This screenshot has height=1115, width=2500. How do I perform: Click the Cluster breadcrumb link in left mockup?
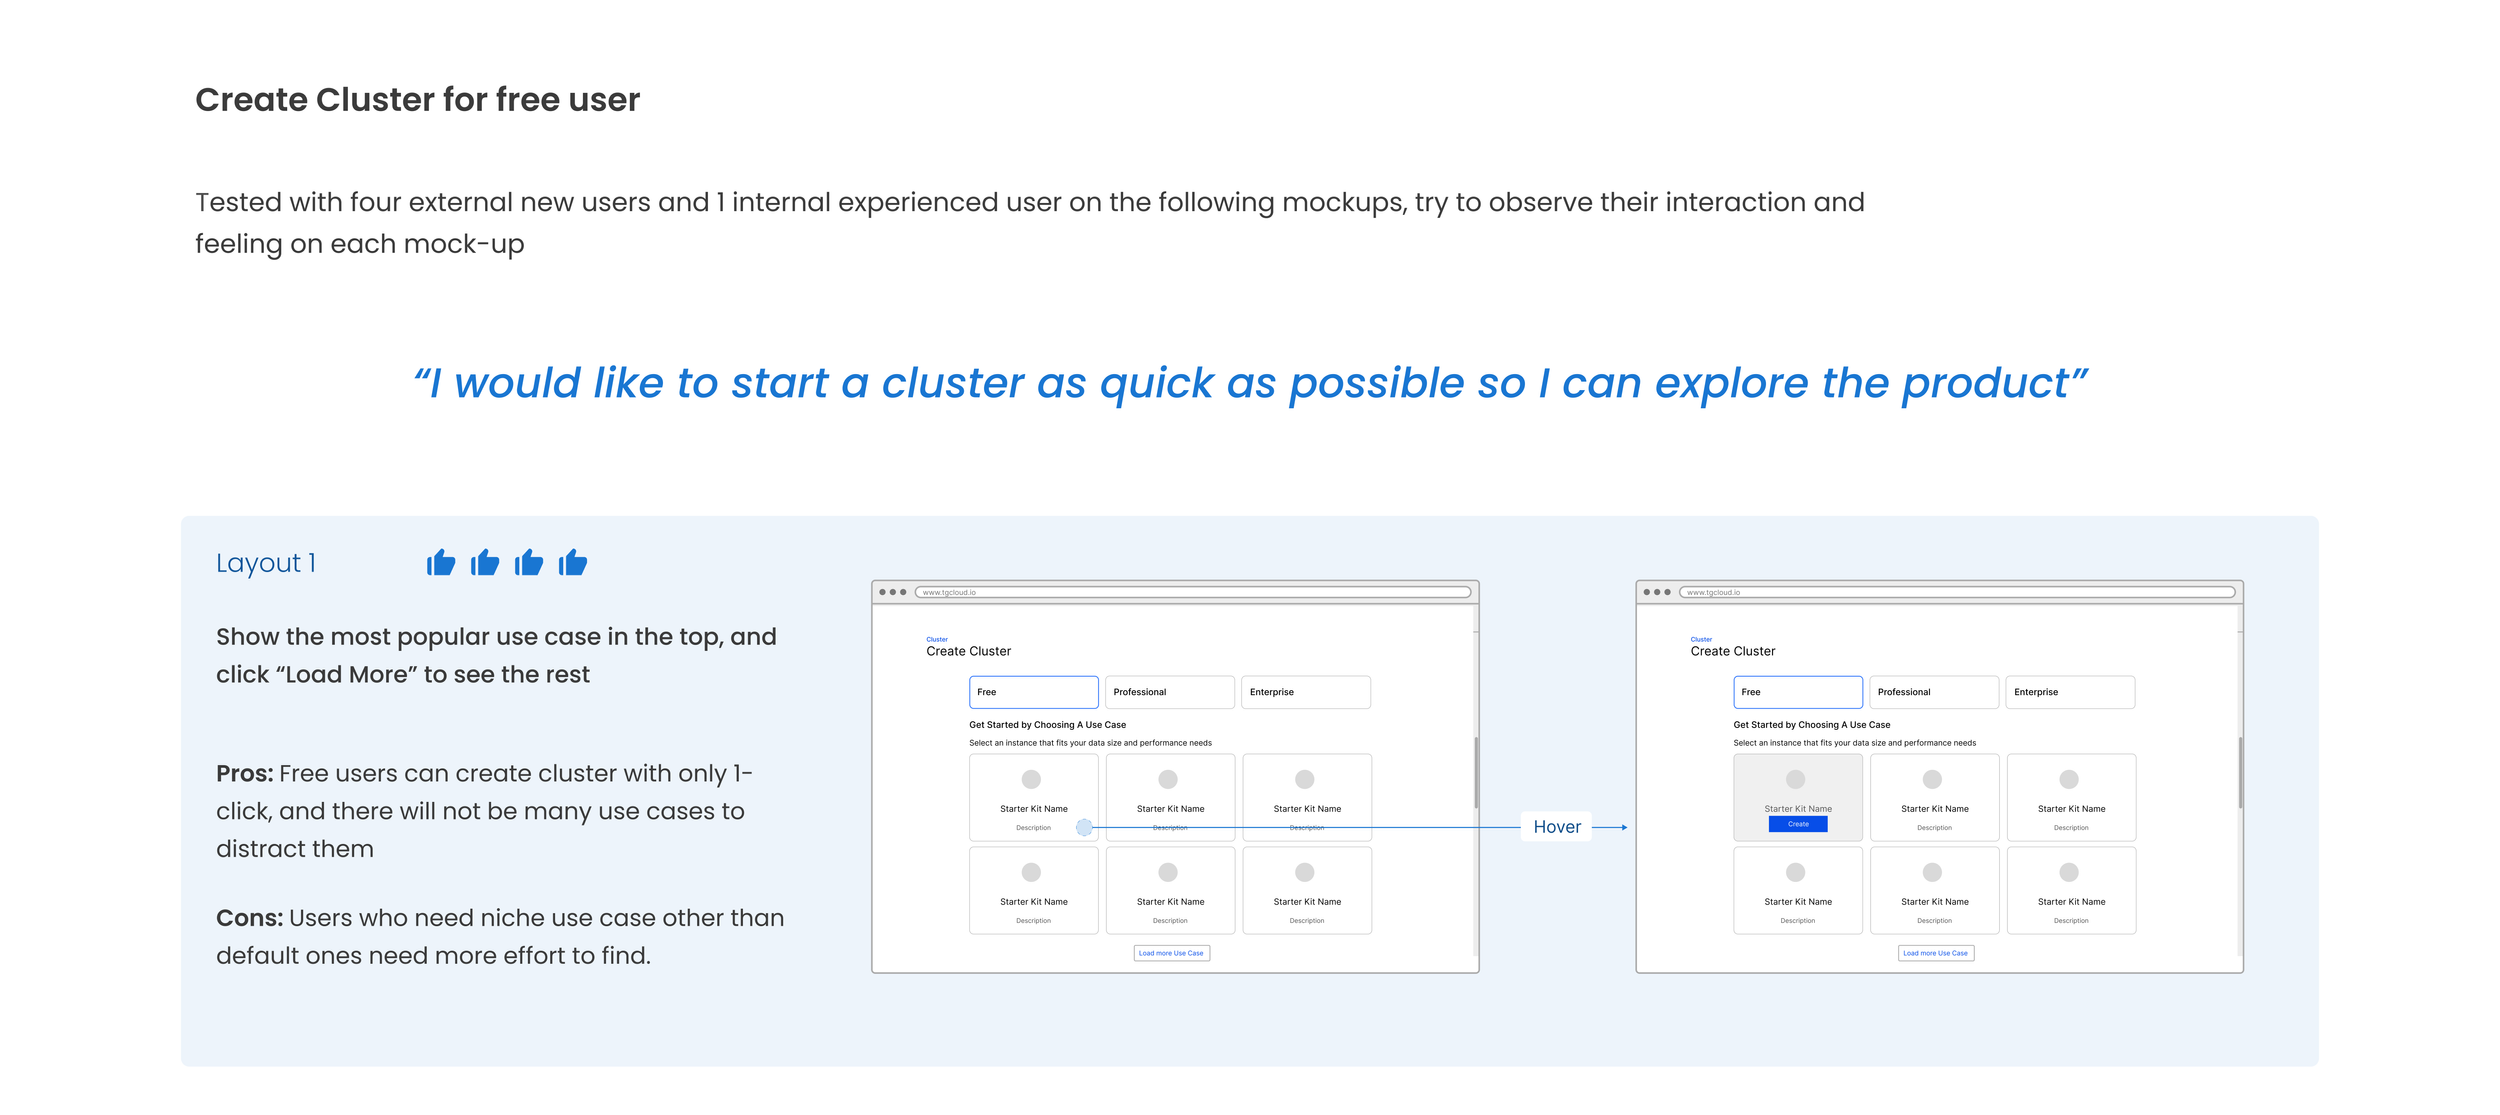(937, 639)
